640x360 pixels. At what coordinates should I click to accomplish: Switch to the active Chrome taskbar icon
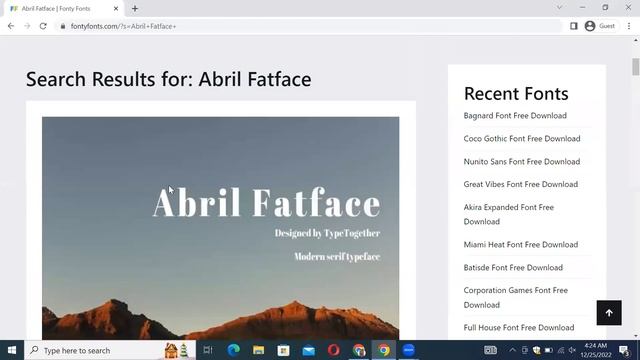(384, 350)
